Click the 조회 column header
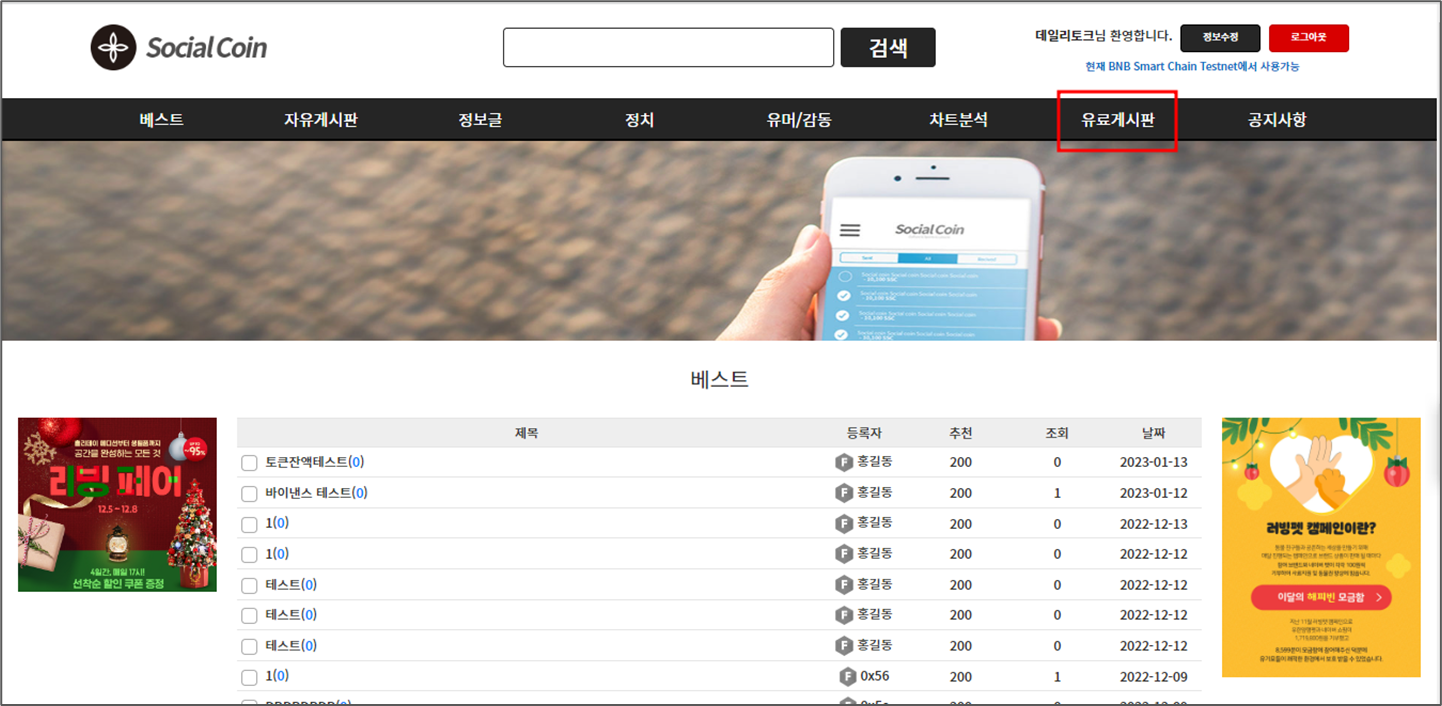1442x706 pixels. [1057, 433]
